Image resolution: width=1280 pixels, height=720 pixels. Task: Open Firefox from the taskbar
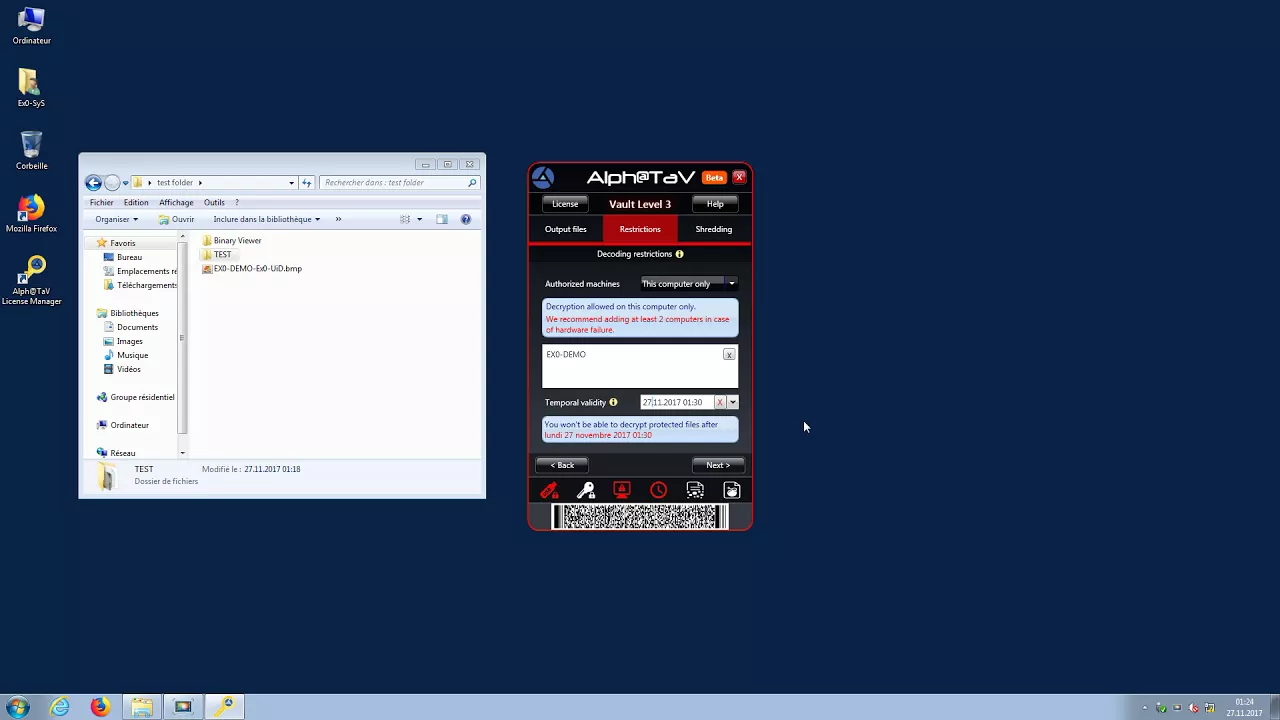point(100,707)
